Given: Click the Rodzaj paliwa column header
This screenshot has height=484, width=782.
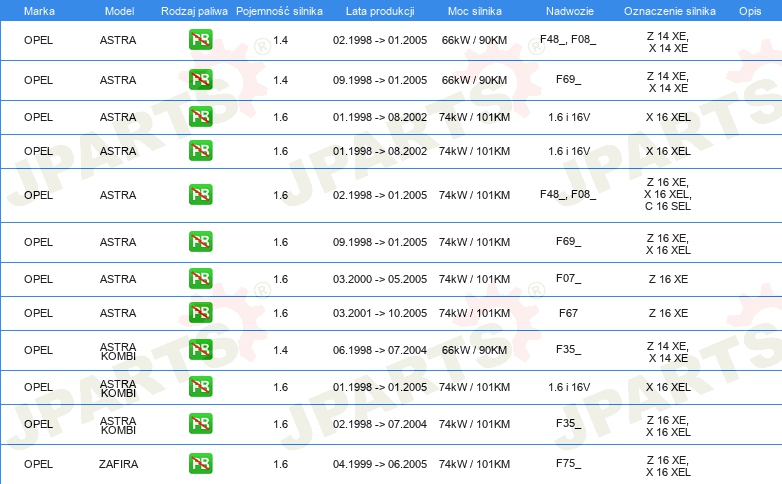Looking at the screenshot, I should point(194,11).
